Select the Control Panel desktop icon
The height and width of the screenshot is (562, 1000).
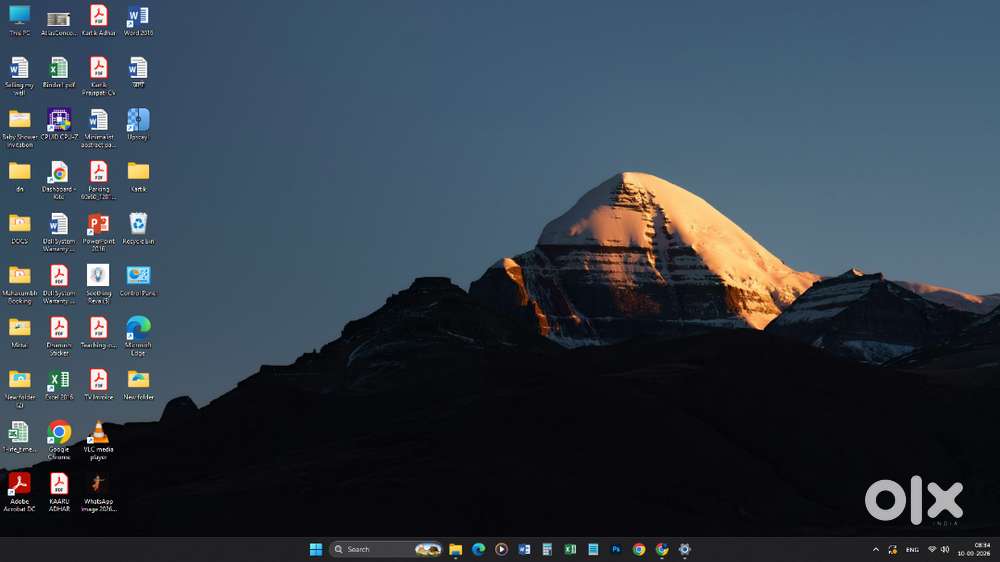[138, 281]
